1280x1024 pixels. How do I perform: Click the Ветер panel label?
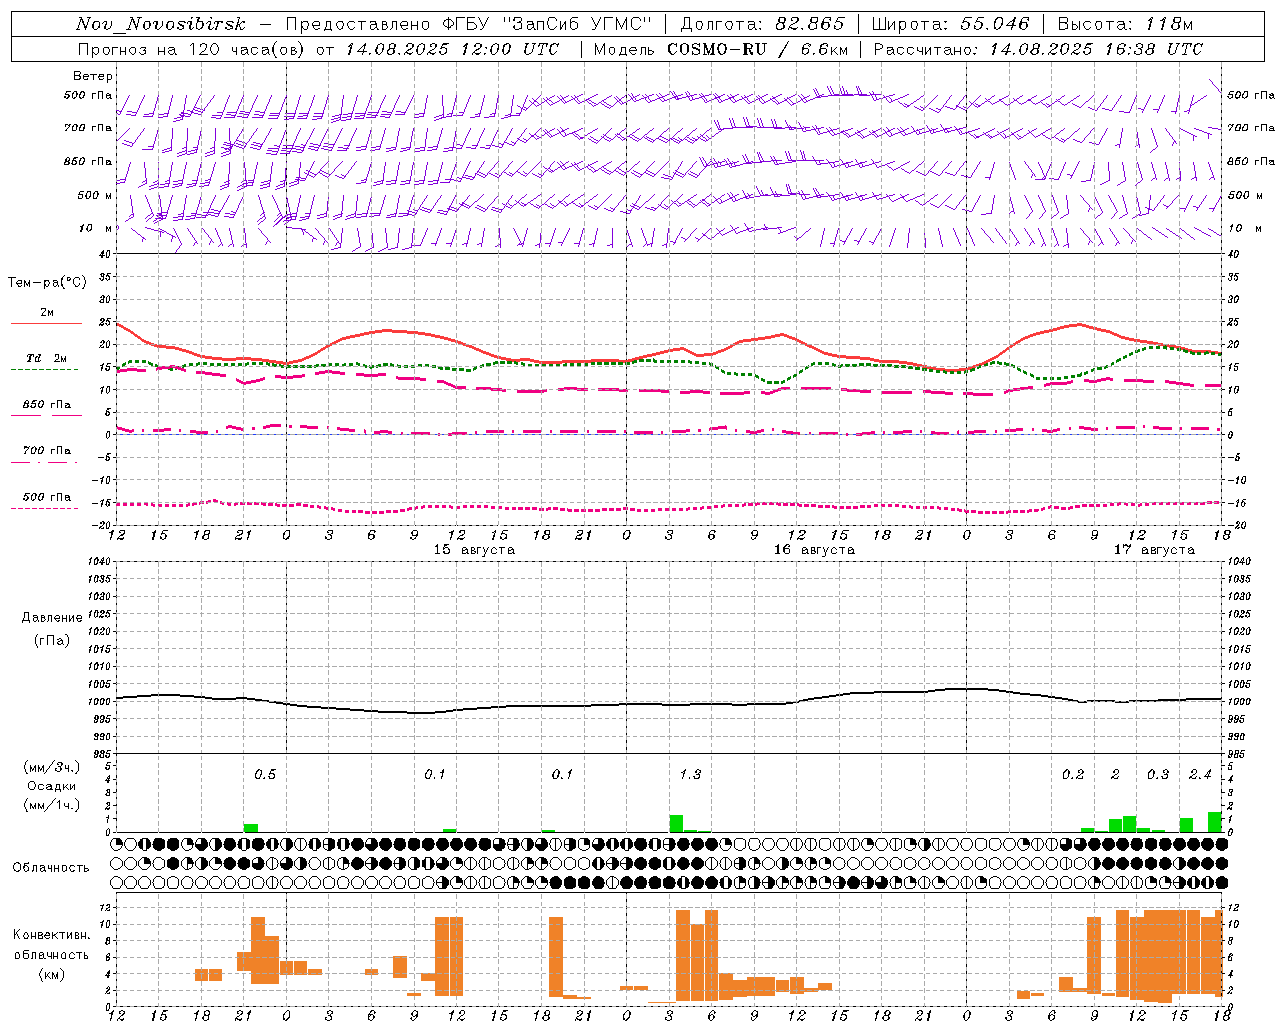point(93,76)
